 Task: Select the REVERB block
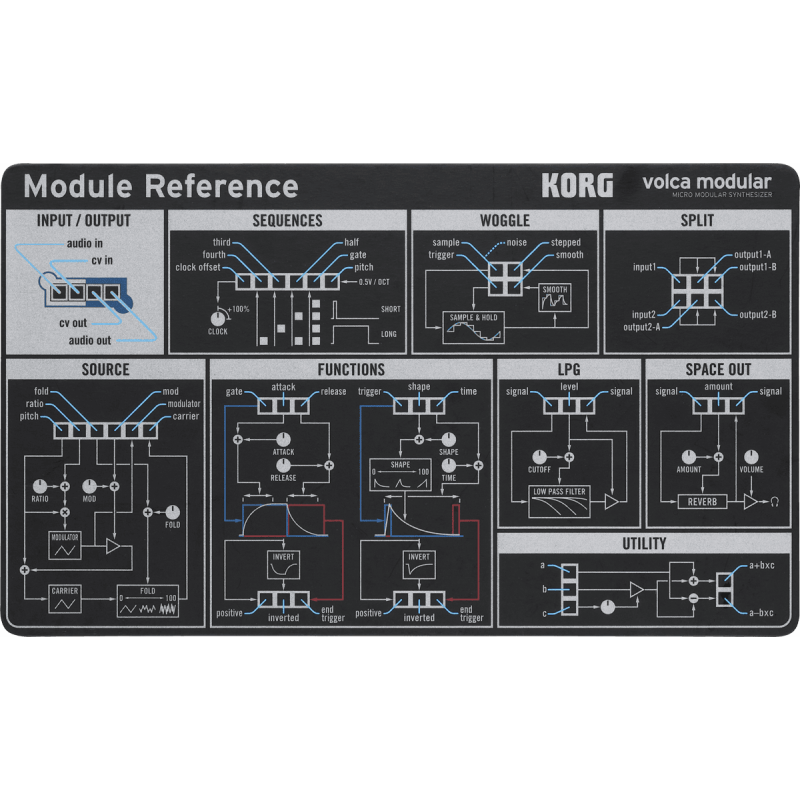tap(702, 502)
